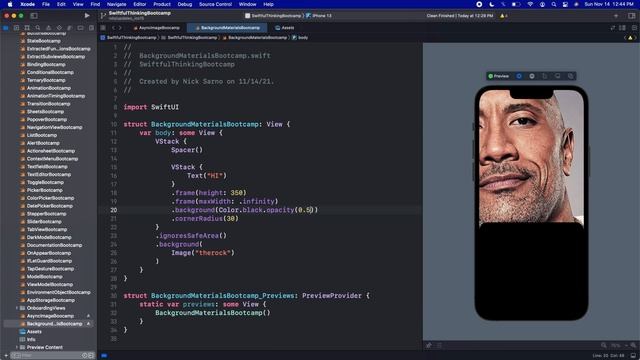Choose the iPhone 13 run destination

pos(319,16)
